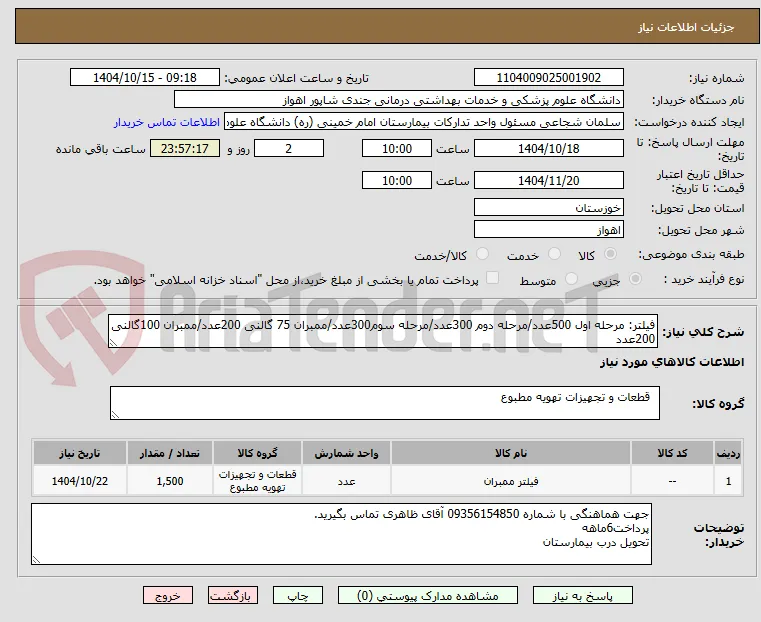The width and height of the screenshot is (761, 622).
Task: Click the 'چاپ' print button
Action: (x=298, y=595)
